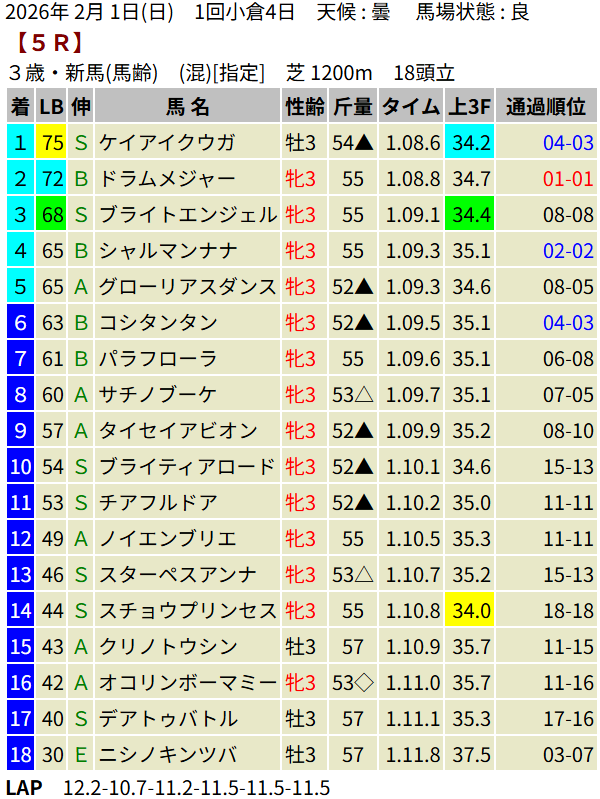600x799 pixels.
Task: Click the green LB value 68
Action: click(52, 215)
